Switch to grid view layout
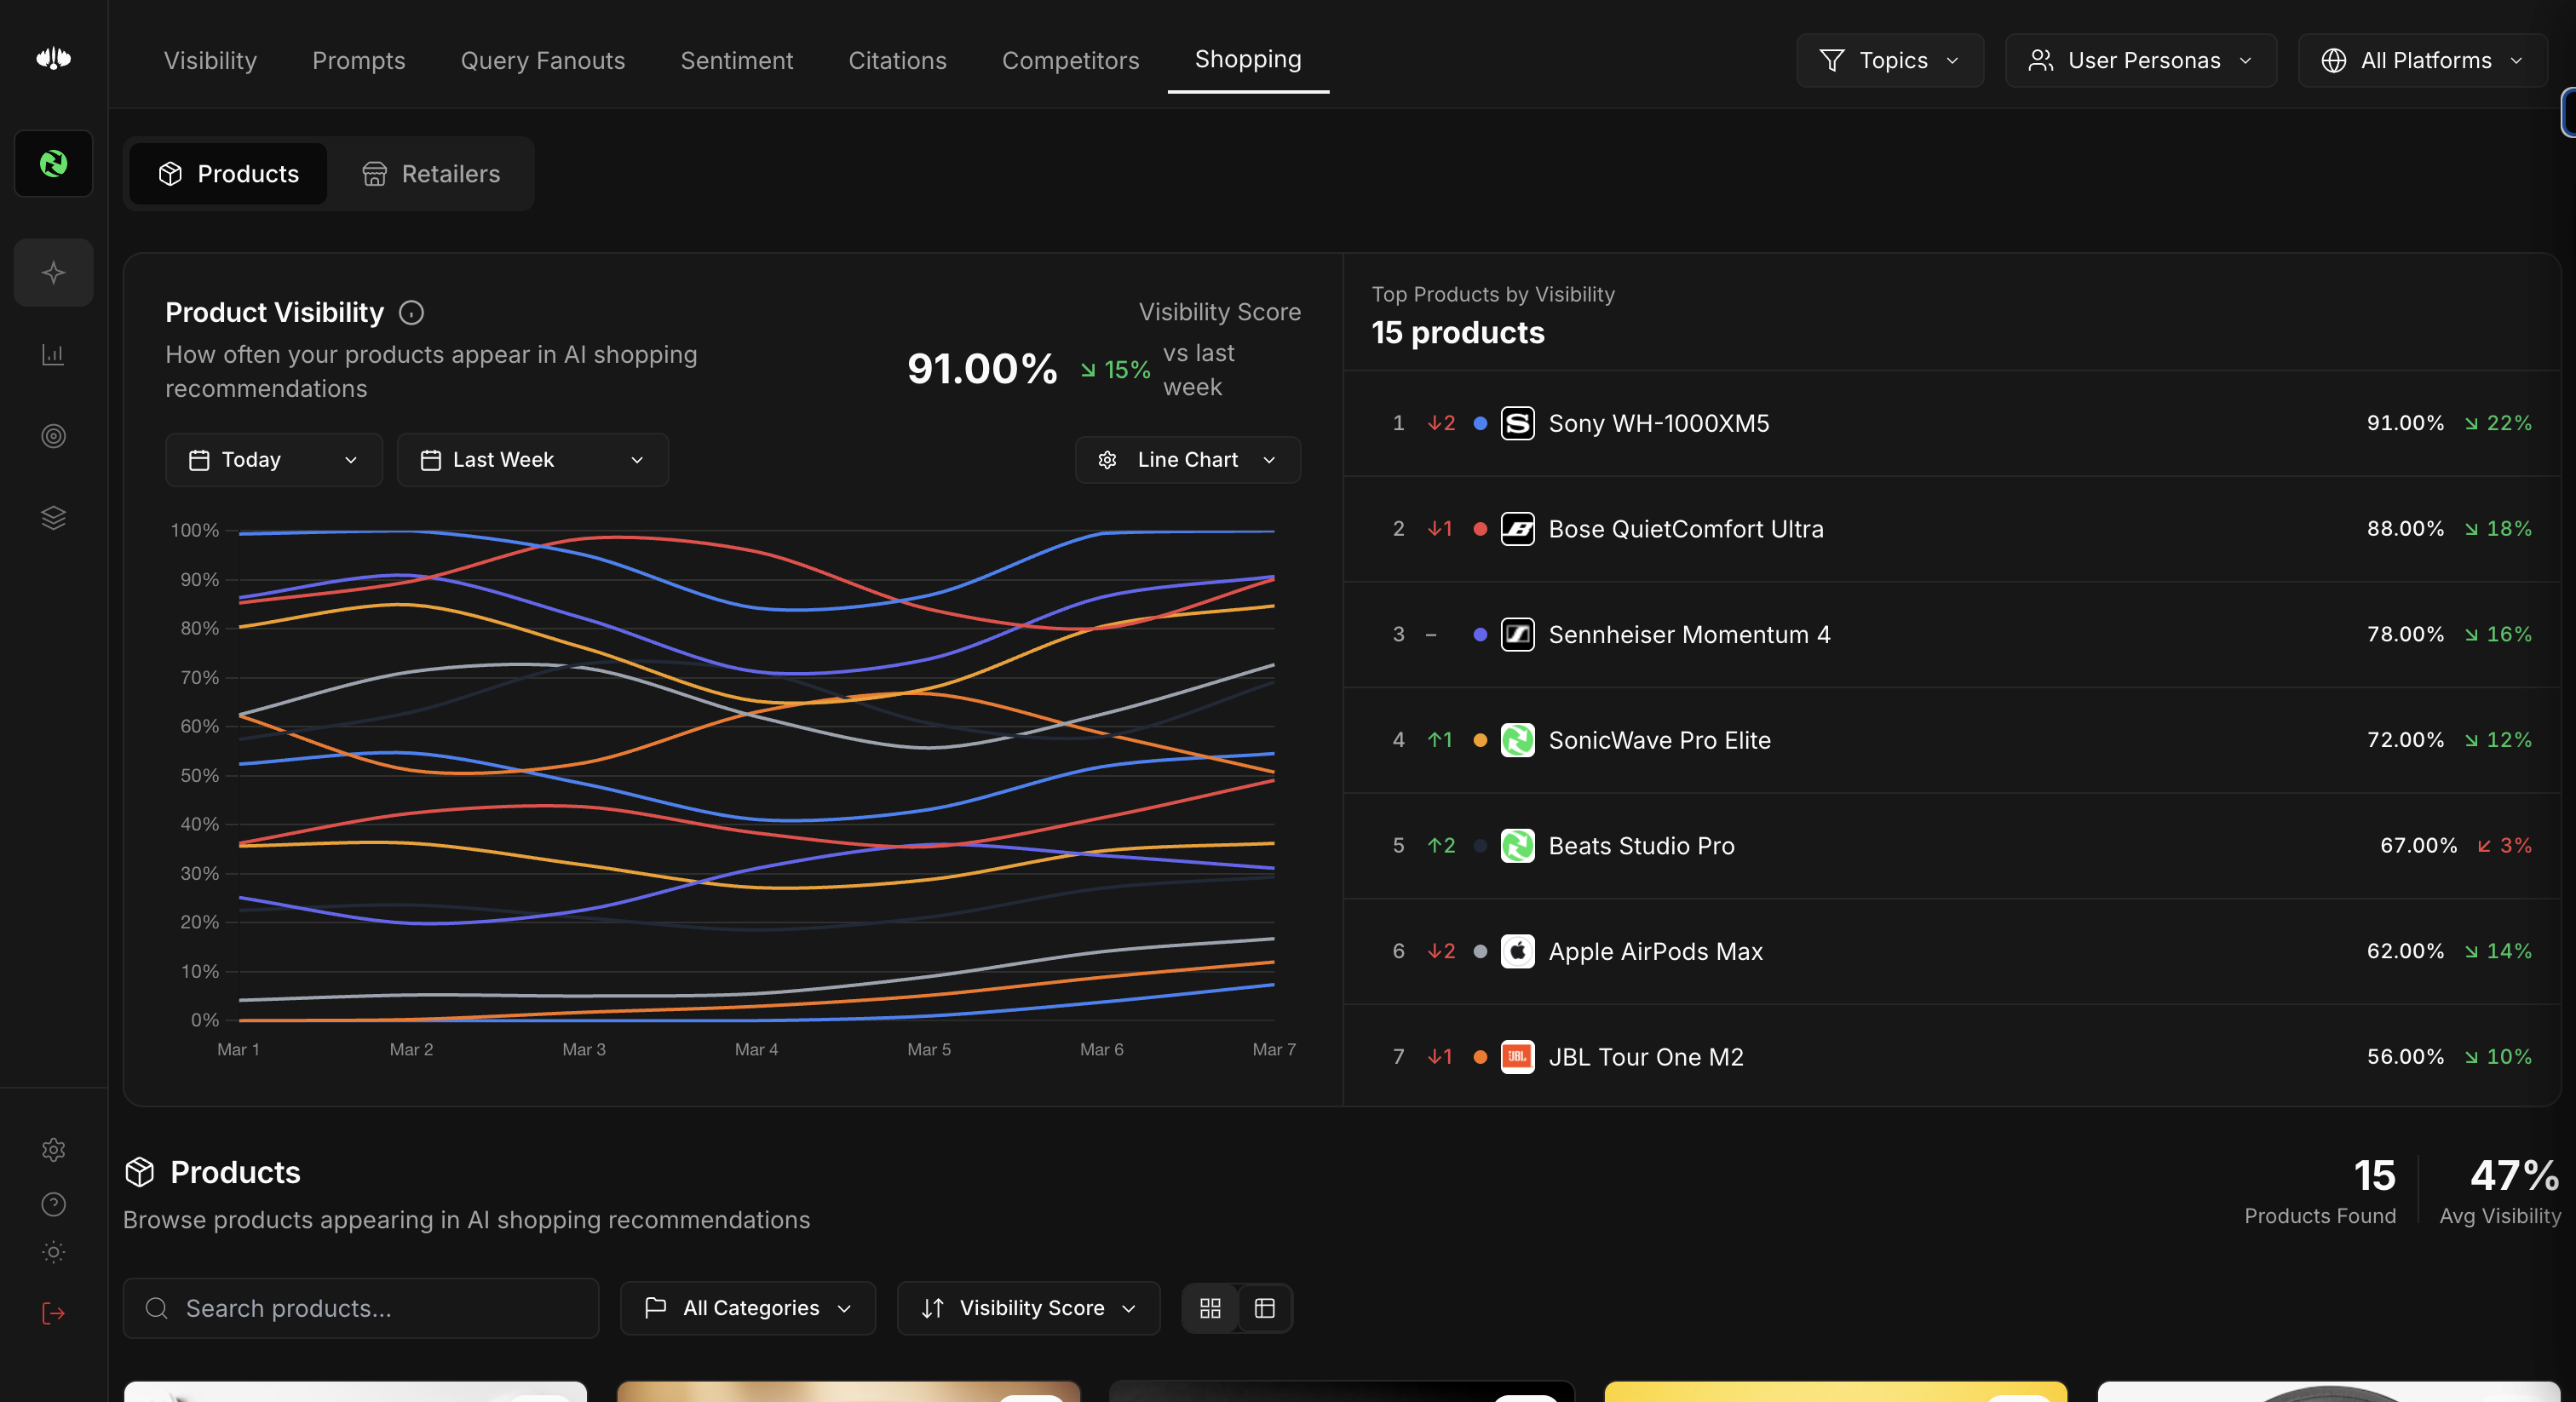Viewport: 2576px width, 1402px height. tap(1210, 1308)
